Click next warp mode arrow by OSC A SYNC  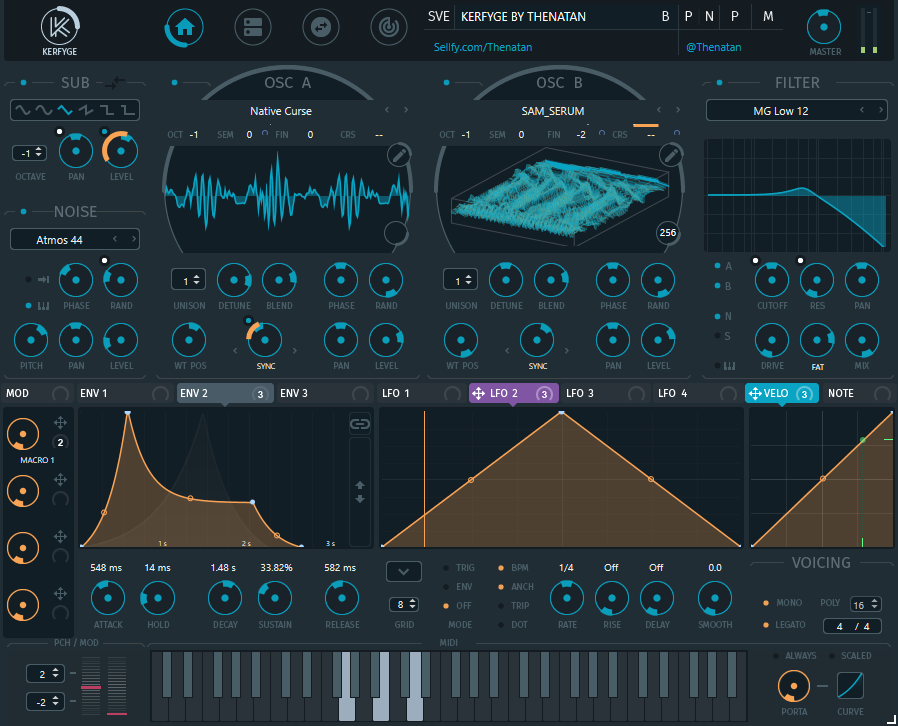(295, 350)
